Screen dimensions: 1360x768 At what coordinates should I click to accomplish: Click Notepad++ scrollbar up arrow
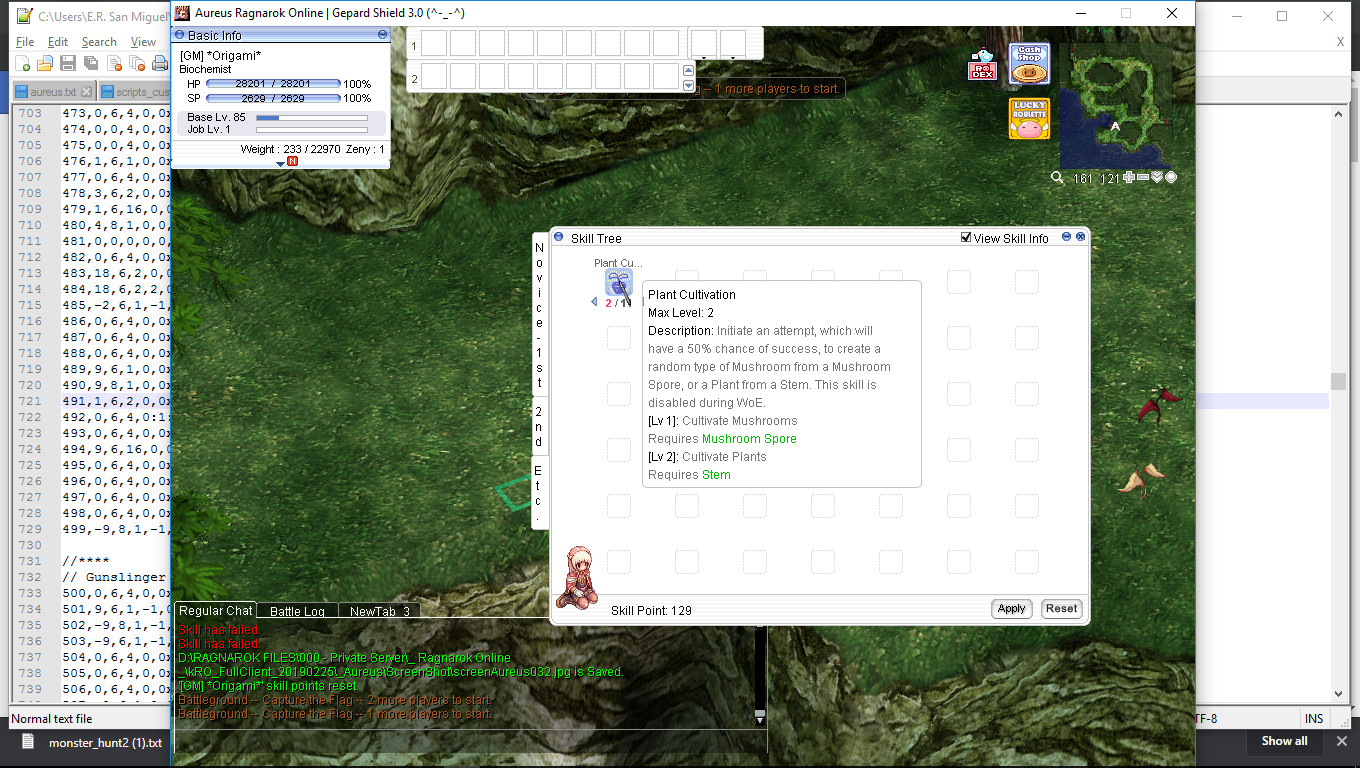coord(1340,113)
